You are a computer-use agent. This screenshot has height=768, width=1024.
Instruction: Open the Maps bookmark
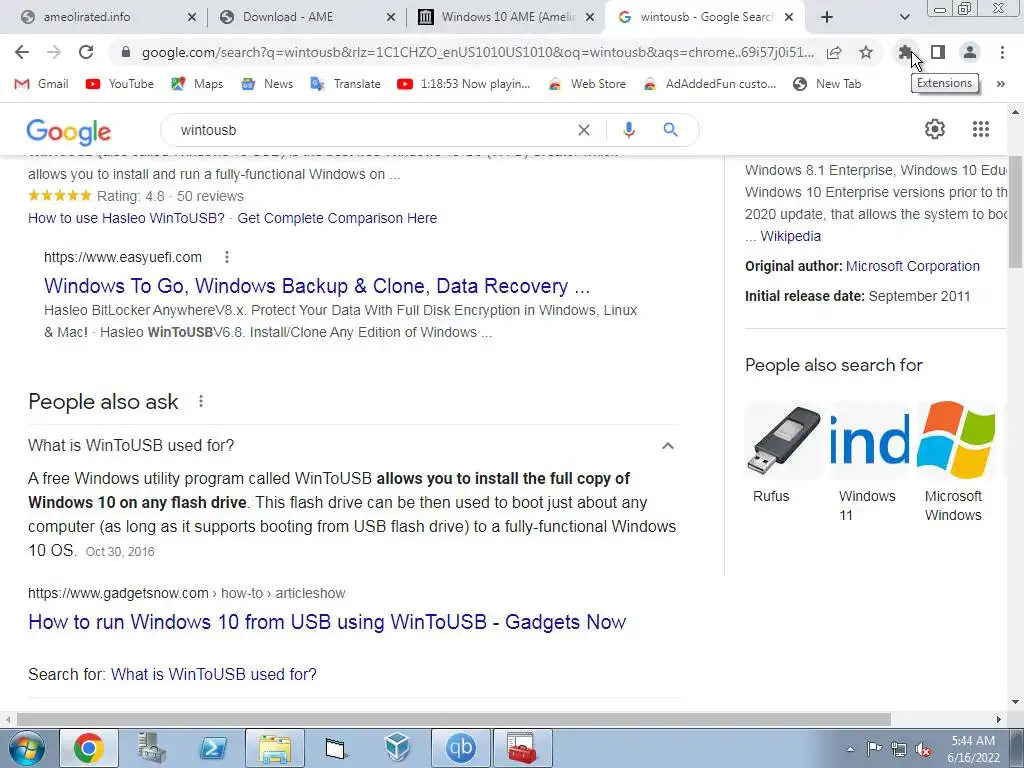(197, 84)
